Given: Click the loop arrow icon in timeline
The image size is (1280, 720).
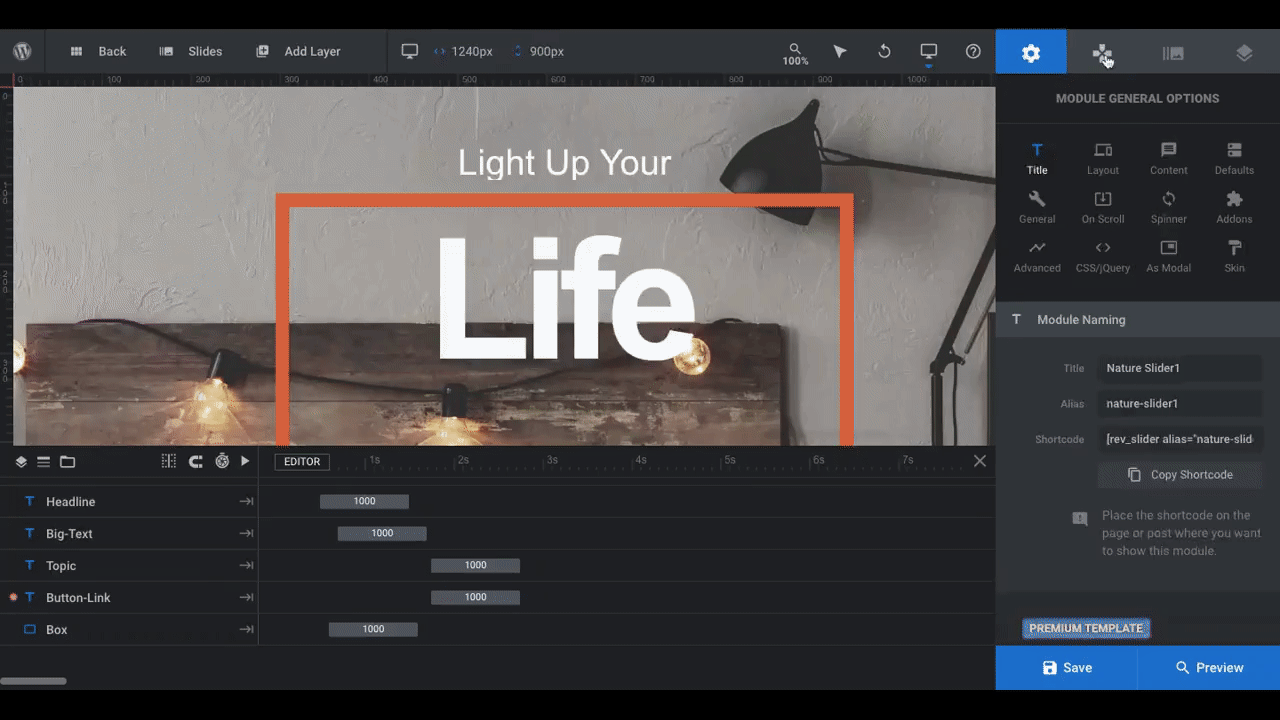Looking at the screenshot, I should pos(195,461).
